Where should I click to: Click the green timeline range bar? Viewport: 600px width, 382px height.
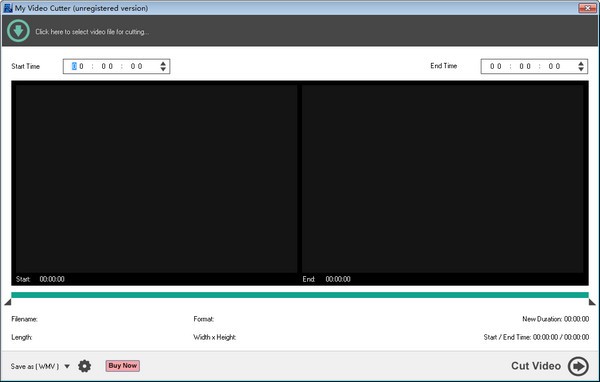click(x=300, y=295)
